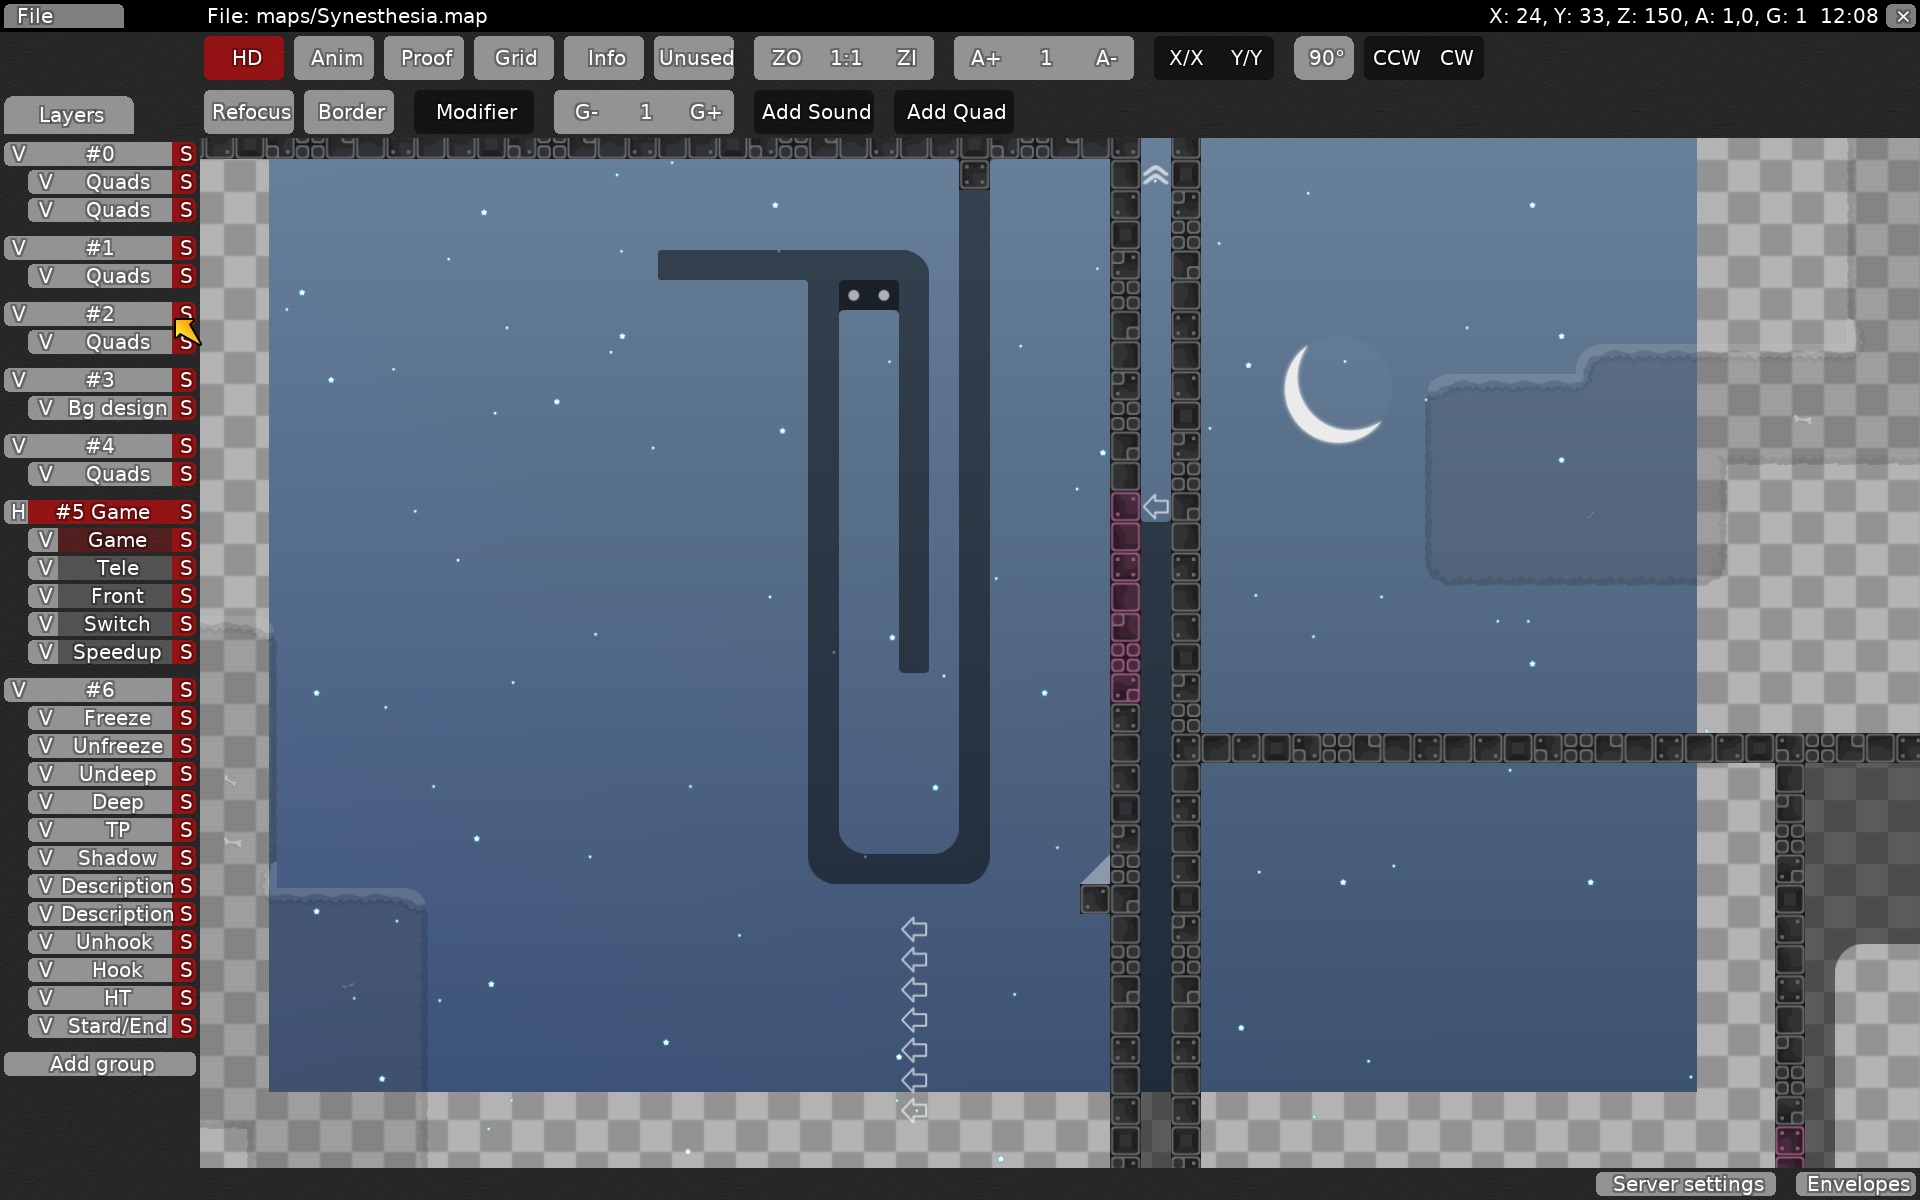Rotate brush counter-clockwise with CCW
1920x1200 pixels.
pyautogui.click(x=1394, y=57)
